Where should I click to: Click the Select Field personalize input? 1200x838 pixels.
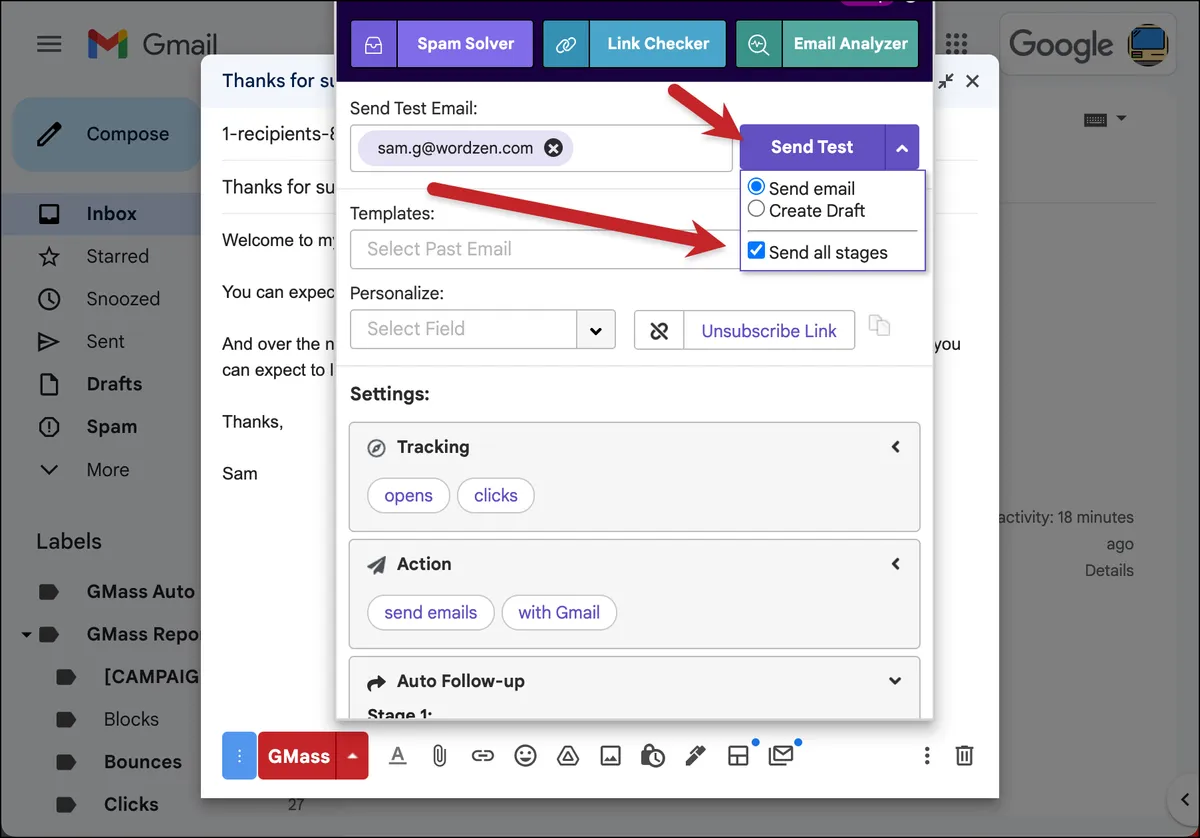464,329
